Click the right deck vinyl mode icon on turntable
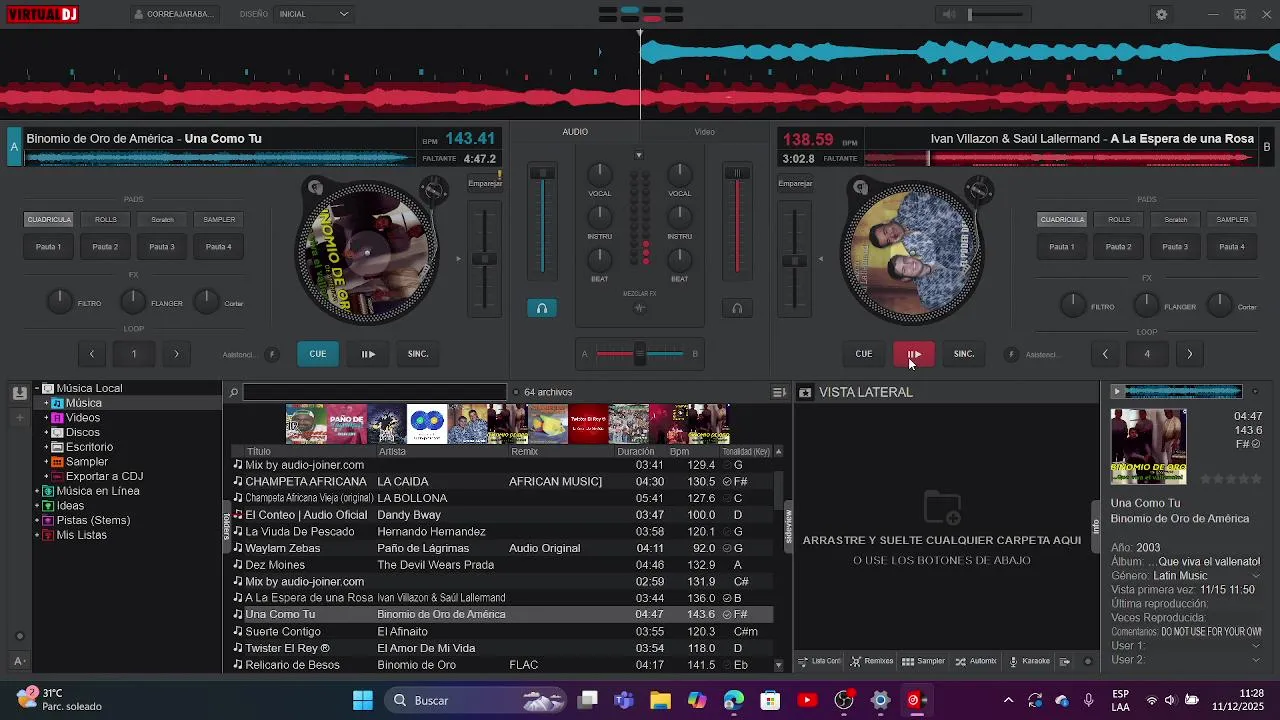The image size is (1280, 720). point(860,187)
